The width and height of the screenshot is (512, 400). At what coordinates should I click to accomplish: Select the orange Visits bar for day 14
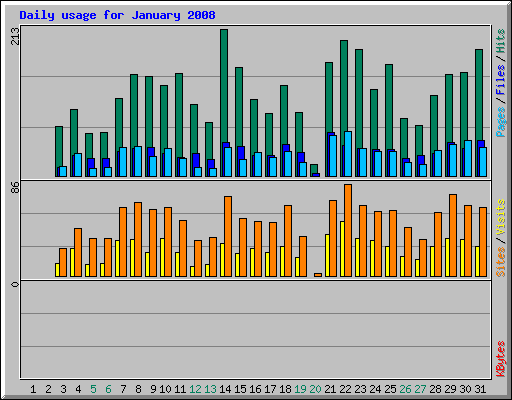(228, 236)
